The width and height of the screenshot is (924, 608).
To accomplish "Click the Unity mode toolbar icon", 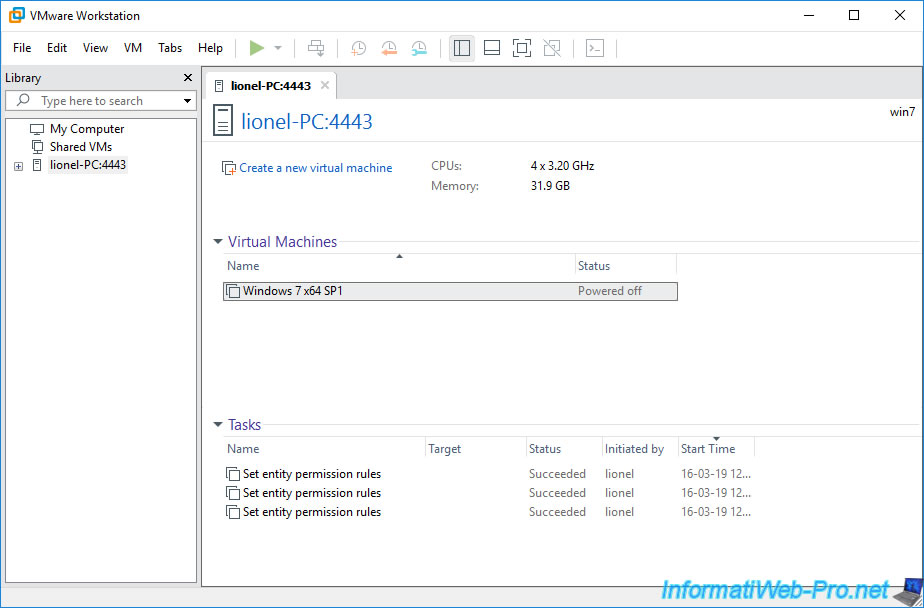I will coord(552,48).
